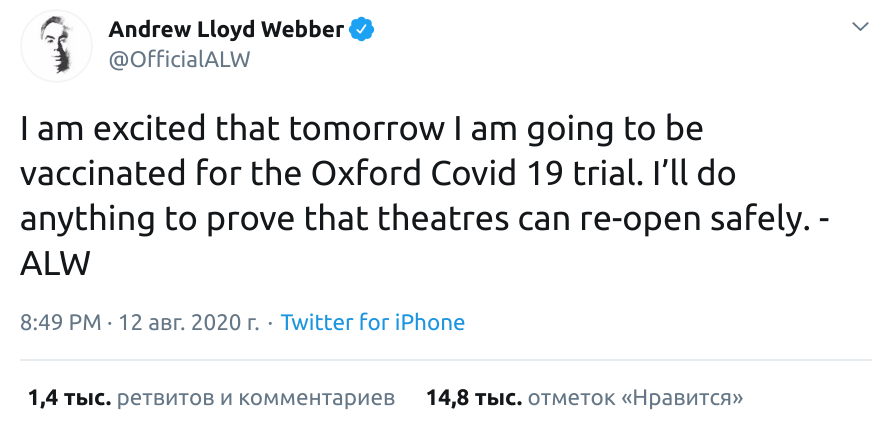
Task: Open the ретвитов и комментариев list
Action: pyautogui.click(x=256, y=398)
